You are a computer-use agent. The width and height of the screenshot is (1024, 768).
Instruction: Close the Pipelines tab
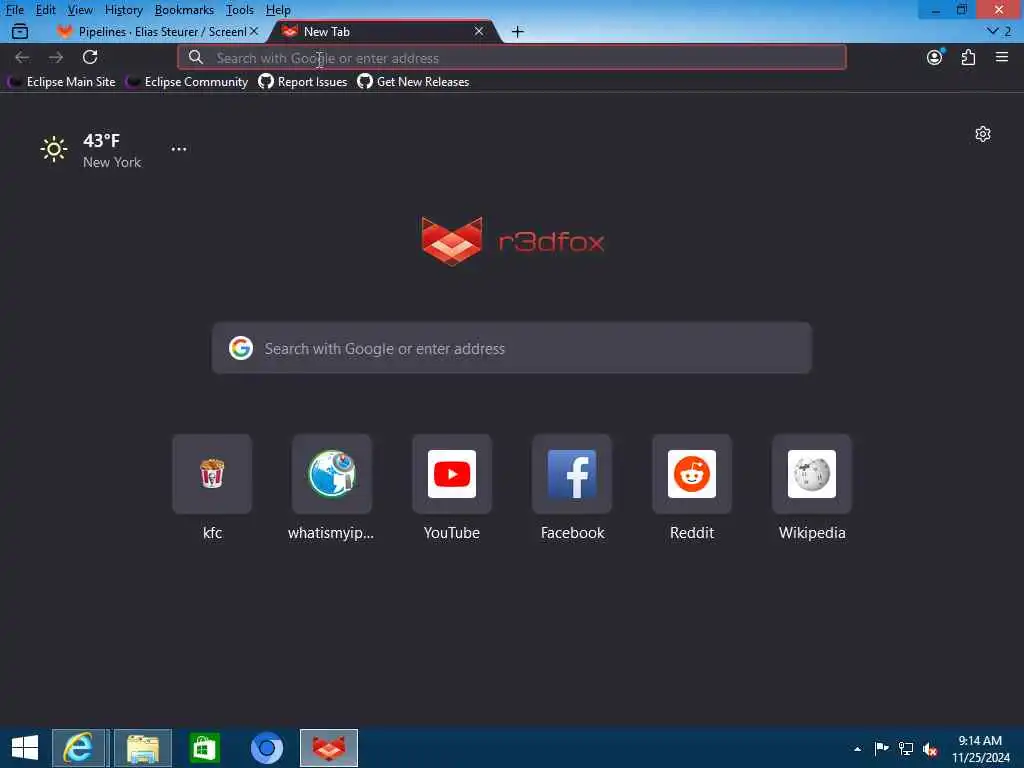pos(254,31)
